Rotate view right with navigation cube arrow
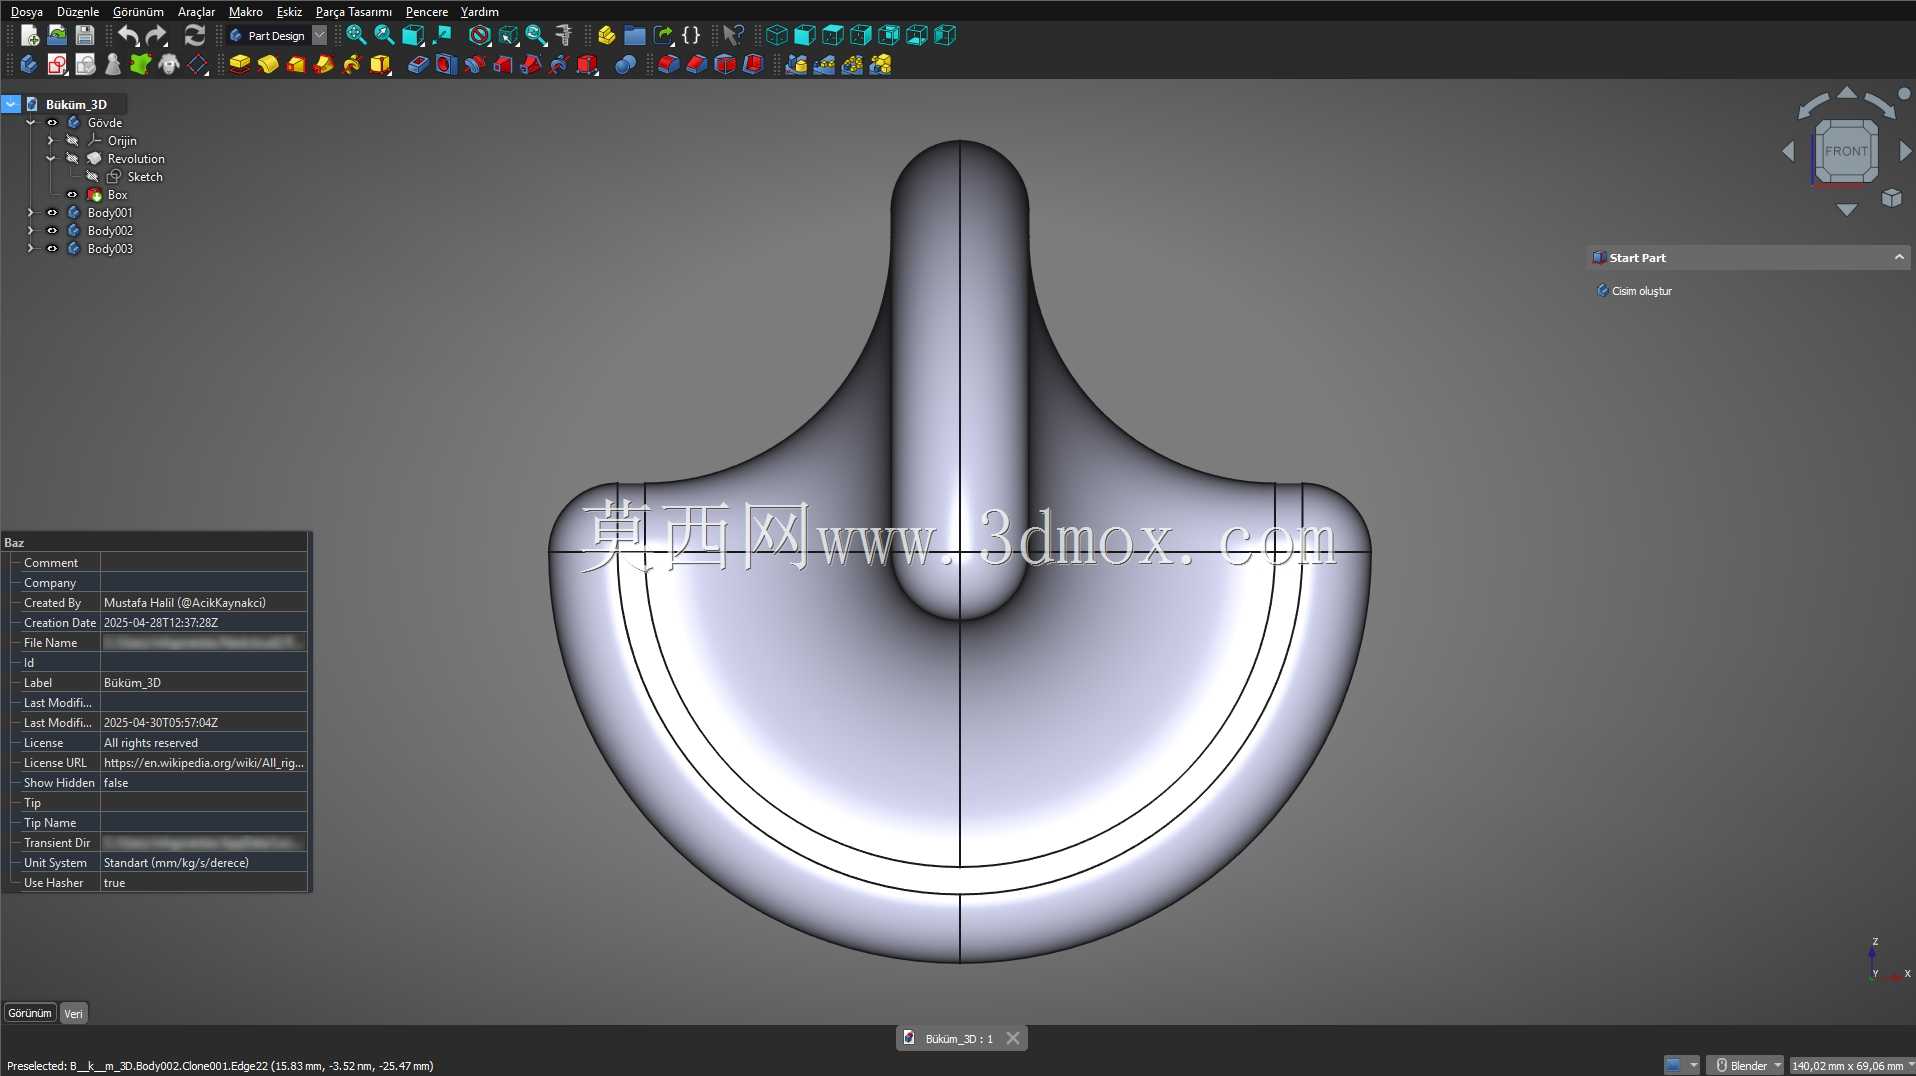The width and height of the screenshot is (1916, 1076). (x=1905, y=151)
